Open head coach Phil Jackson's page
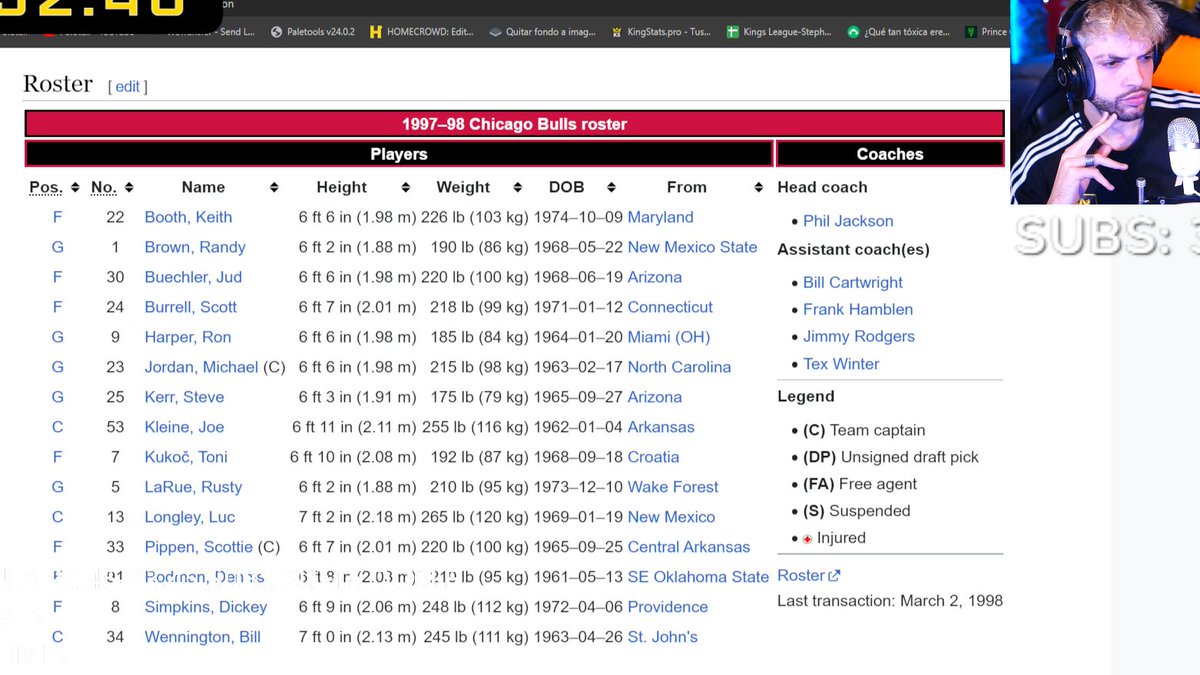This screenshot has height=675, width=1200. (x=848, y=221)
